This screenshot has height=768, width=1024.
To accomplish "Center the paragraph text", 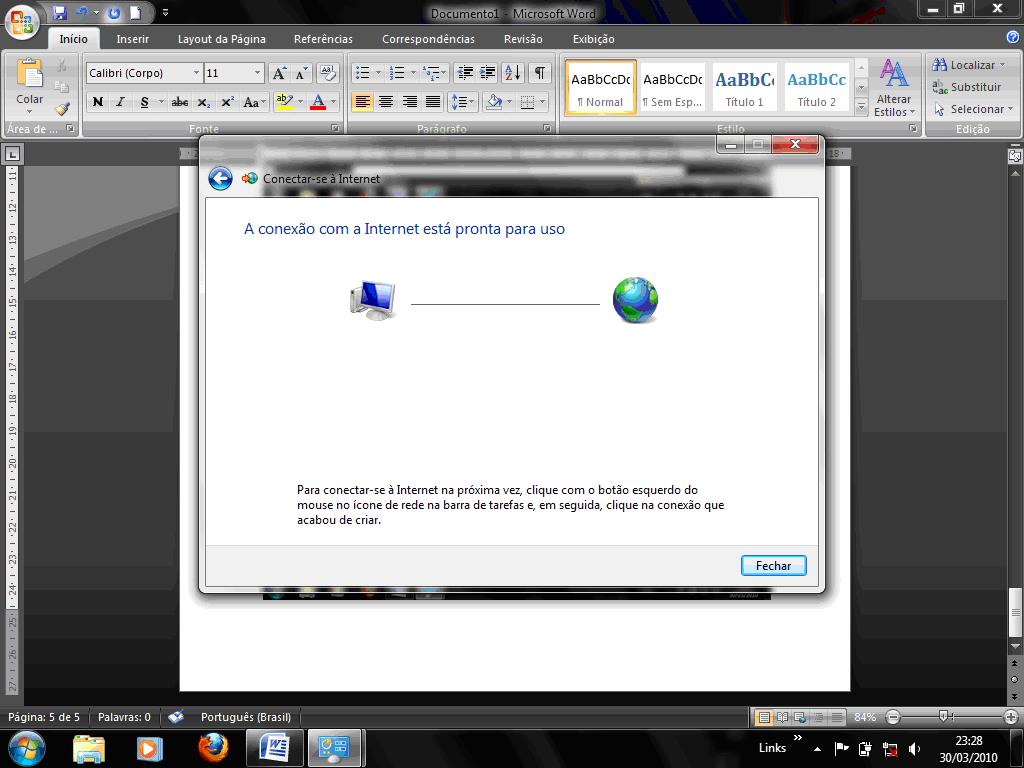I will tap(386, 102).
